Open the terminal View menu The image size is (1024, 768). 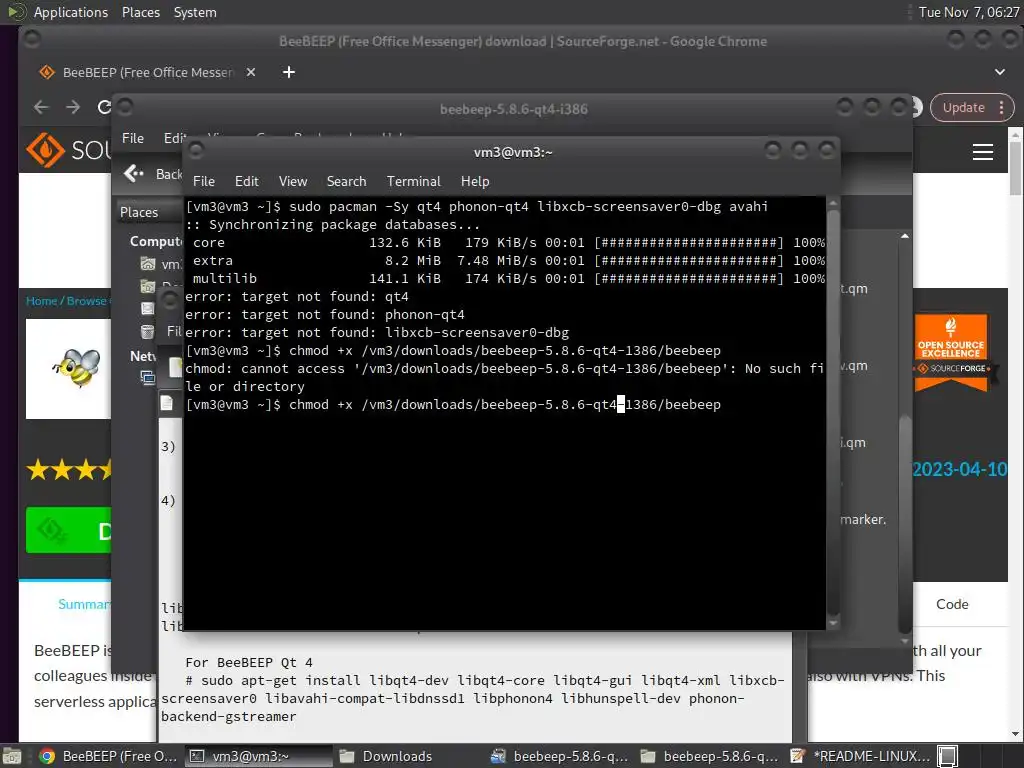pos(293,182)
